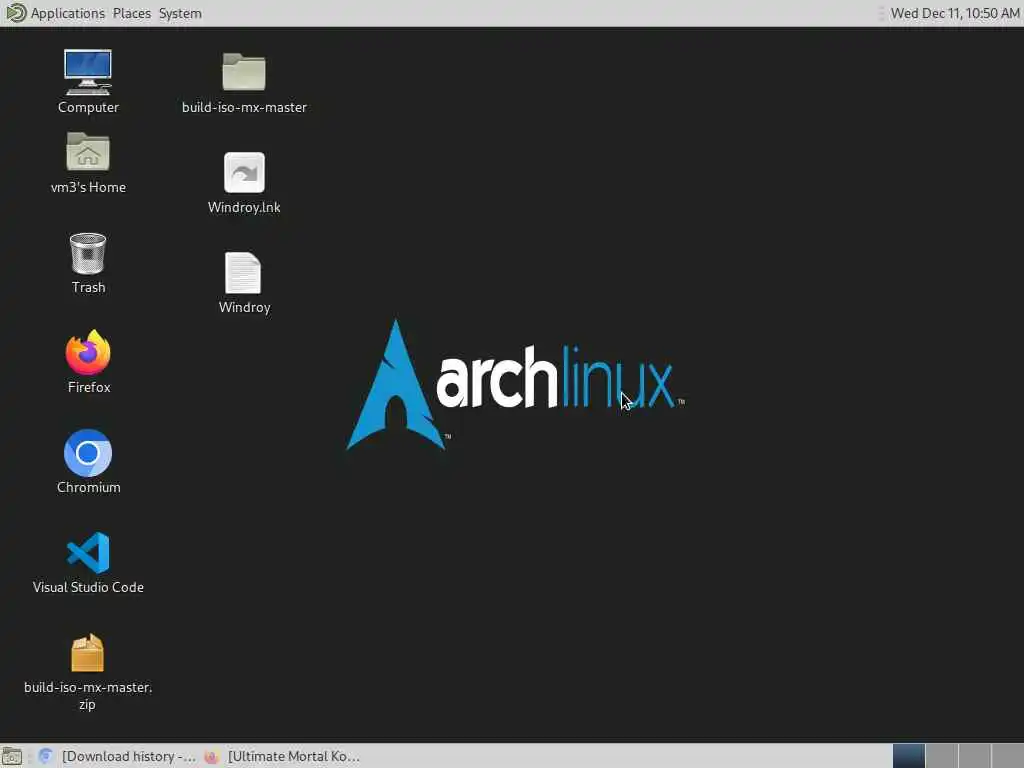Switch to the first workspace in switcher
The image size is (1024, 768).
click(x=908, y=756)
